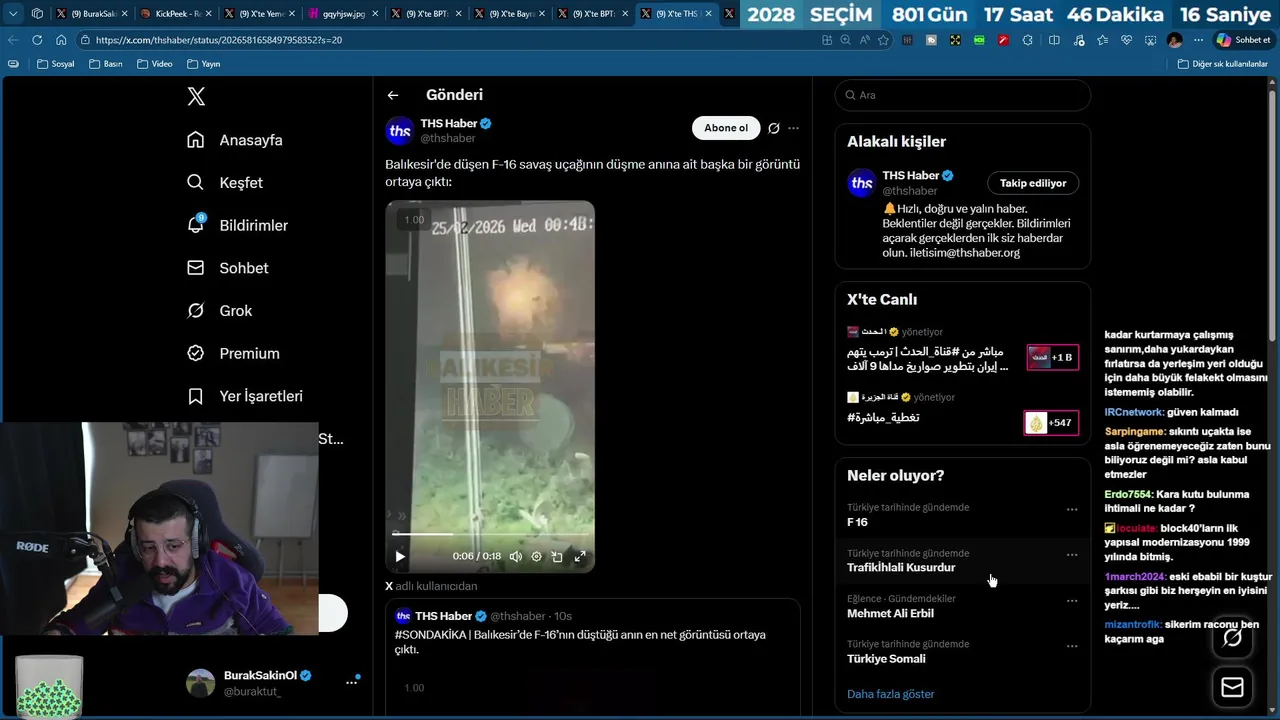Open Keşfet search page
The height and width of the screenshot is (720, 1280).
click(225, 183)
